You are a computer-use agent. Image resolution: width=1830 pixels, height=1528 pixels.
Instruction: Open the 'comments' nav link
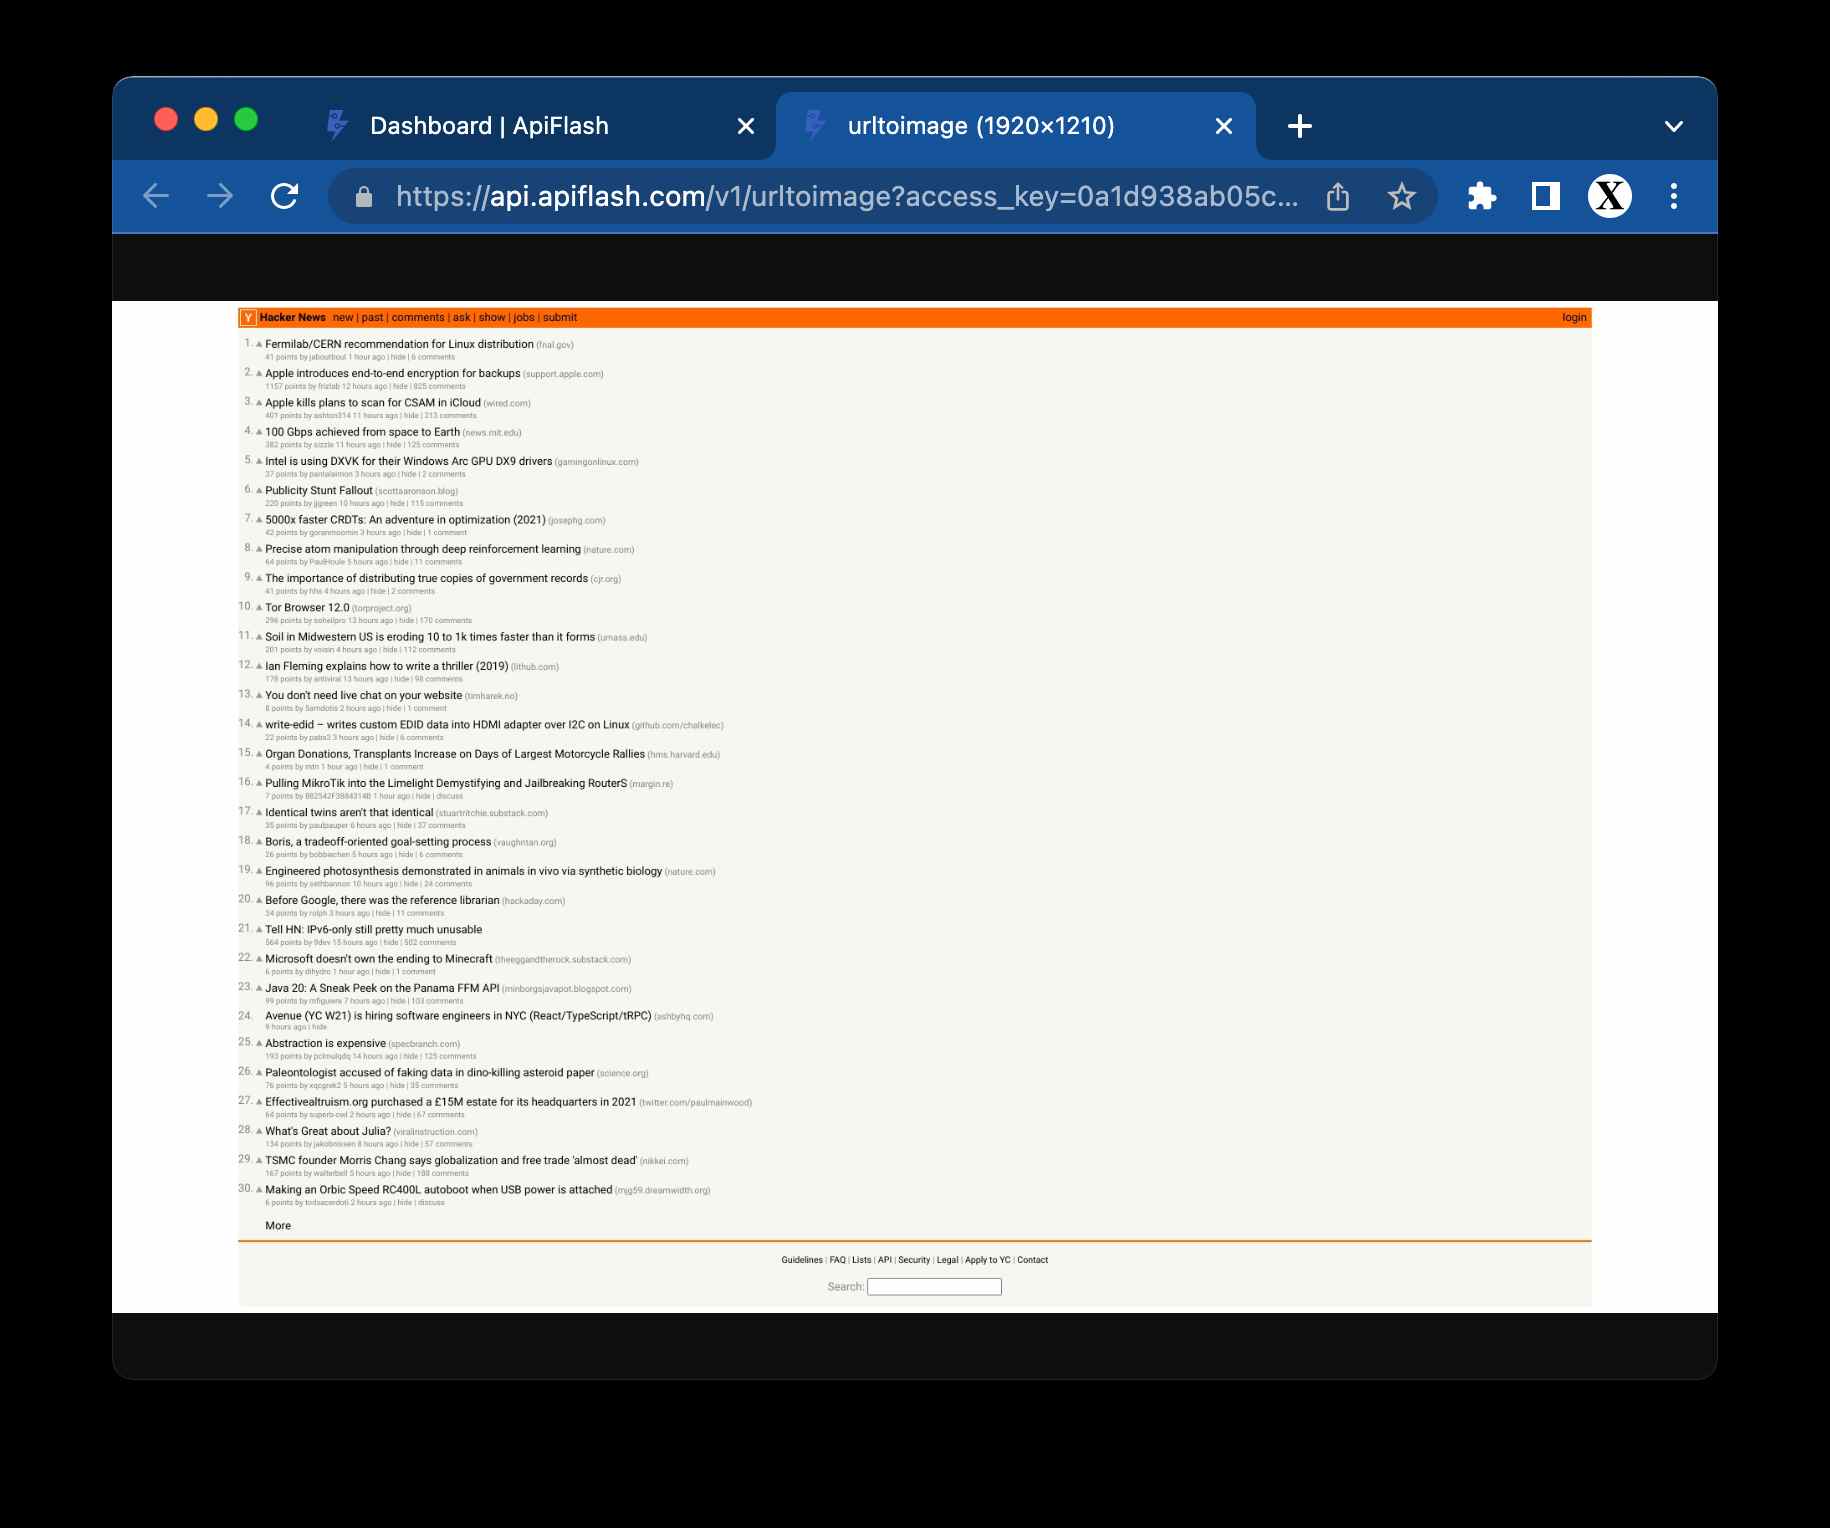[418, 317]
